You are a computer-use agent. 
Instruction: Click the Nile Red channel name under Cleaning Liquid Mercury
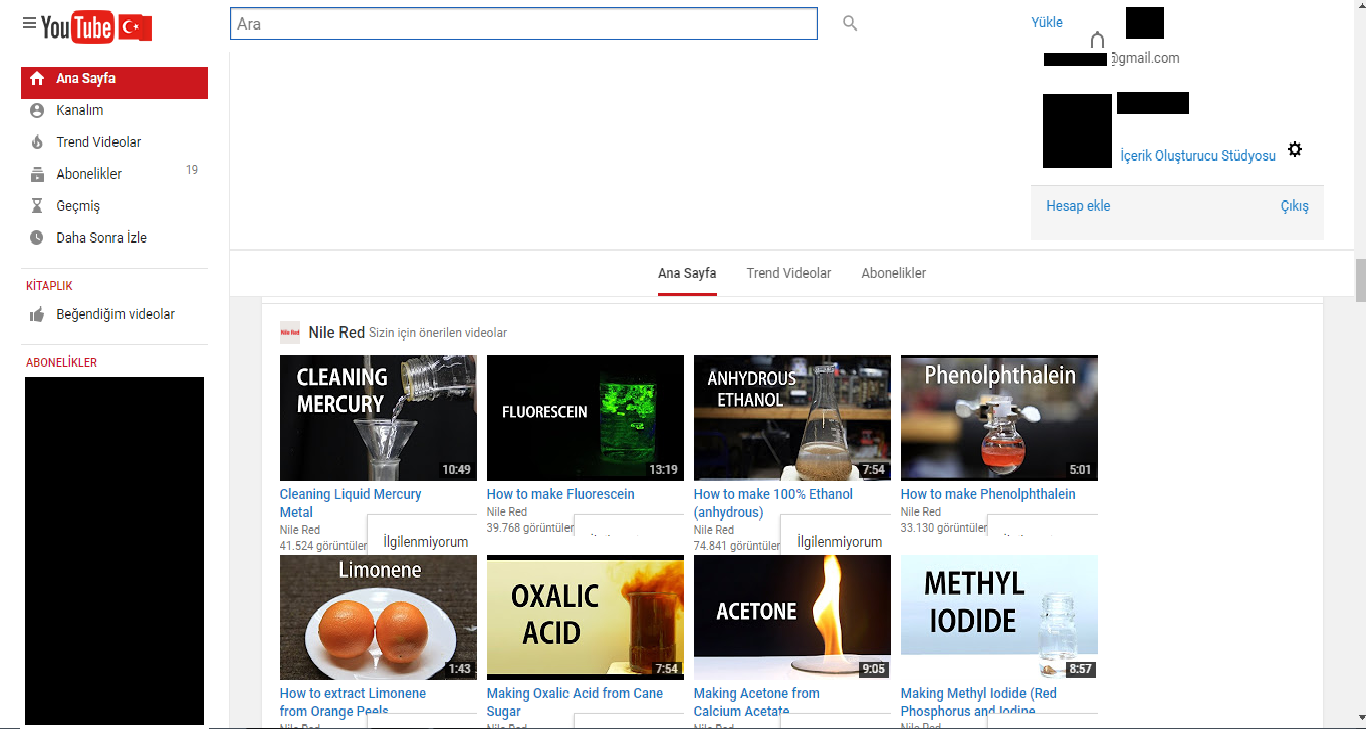[300, 530]
